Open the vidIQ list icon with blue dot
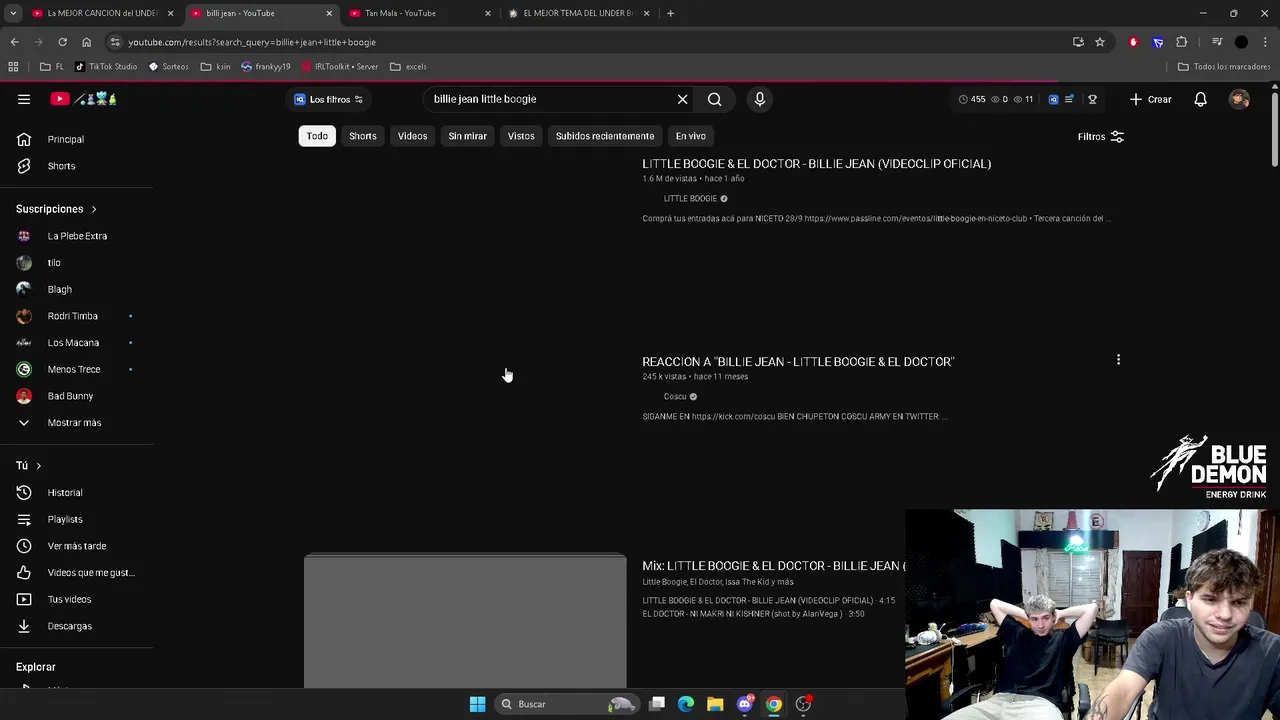 pyautogui.click(x=1069, y=99)
